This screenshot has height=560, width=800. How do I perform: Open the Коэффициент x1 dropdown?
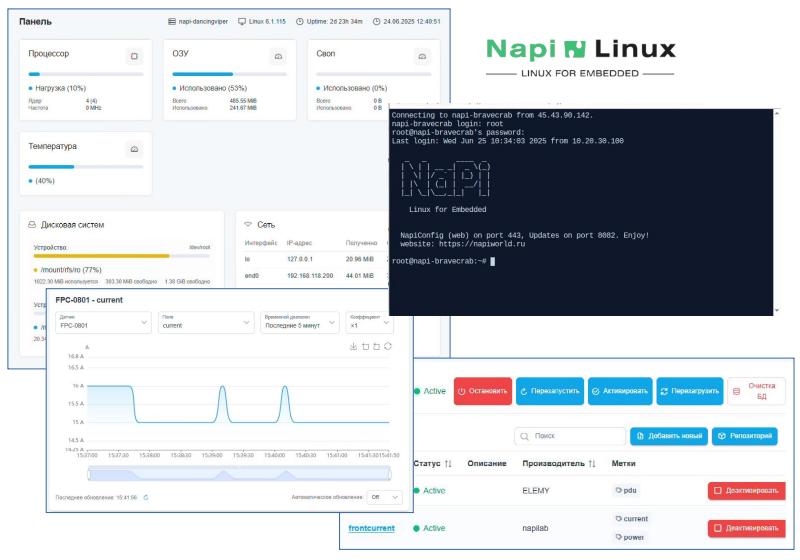click(x=369, y=322)
